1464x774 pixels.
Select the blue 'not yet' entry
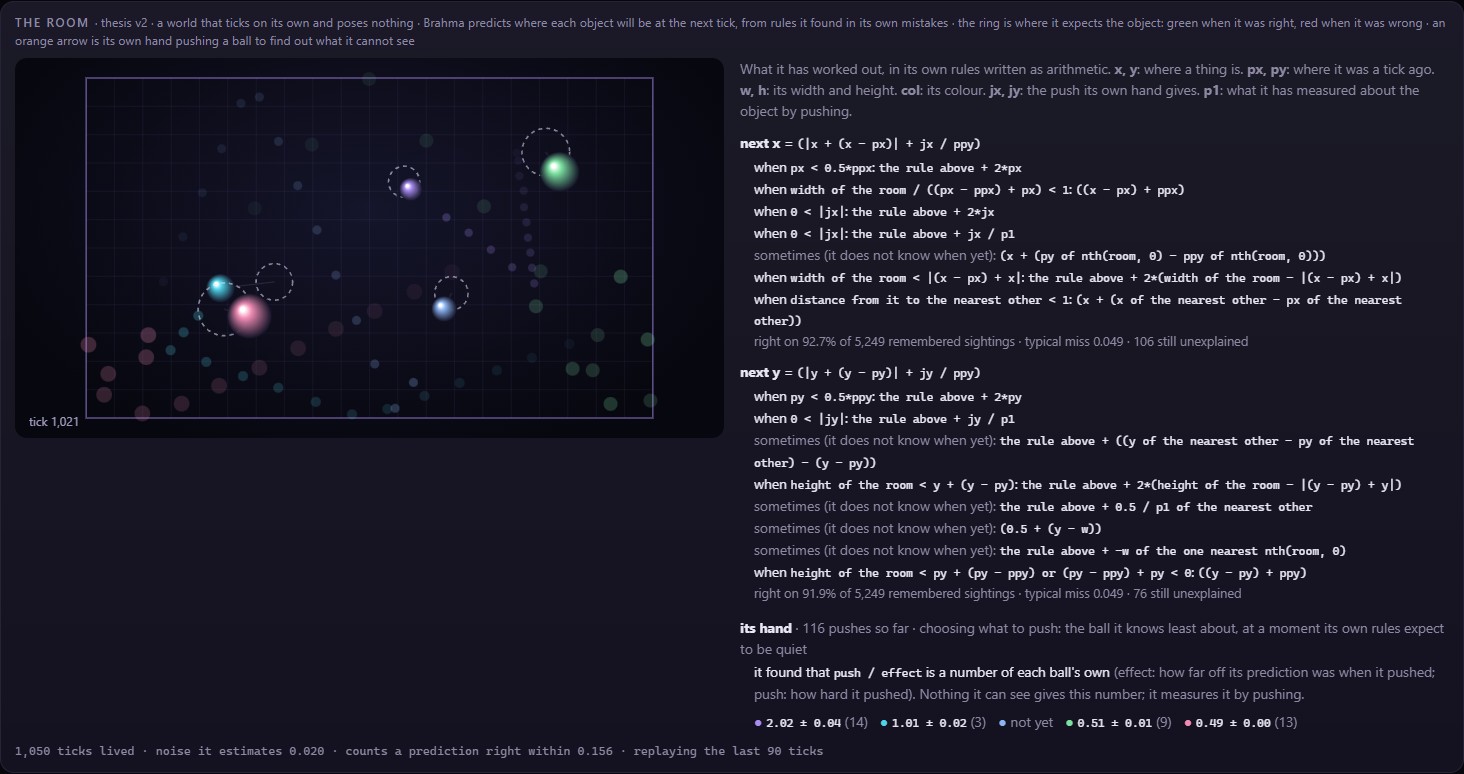(1026, 722)
